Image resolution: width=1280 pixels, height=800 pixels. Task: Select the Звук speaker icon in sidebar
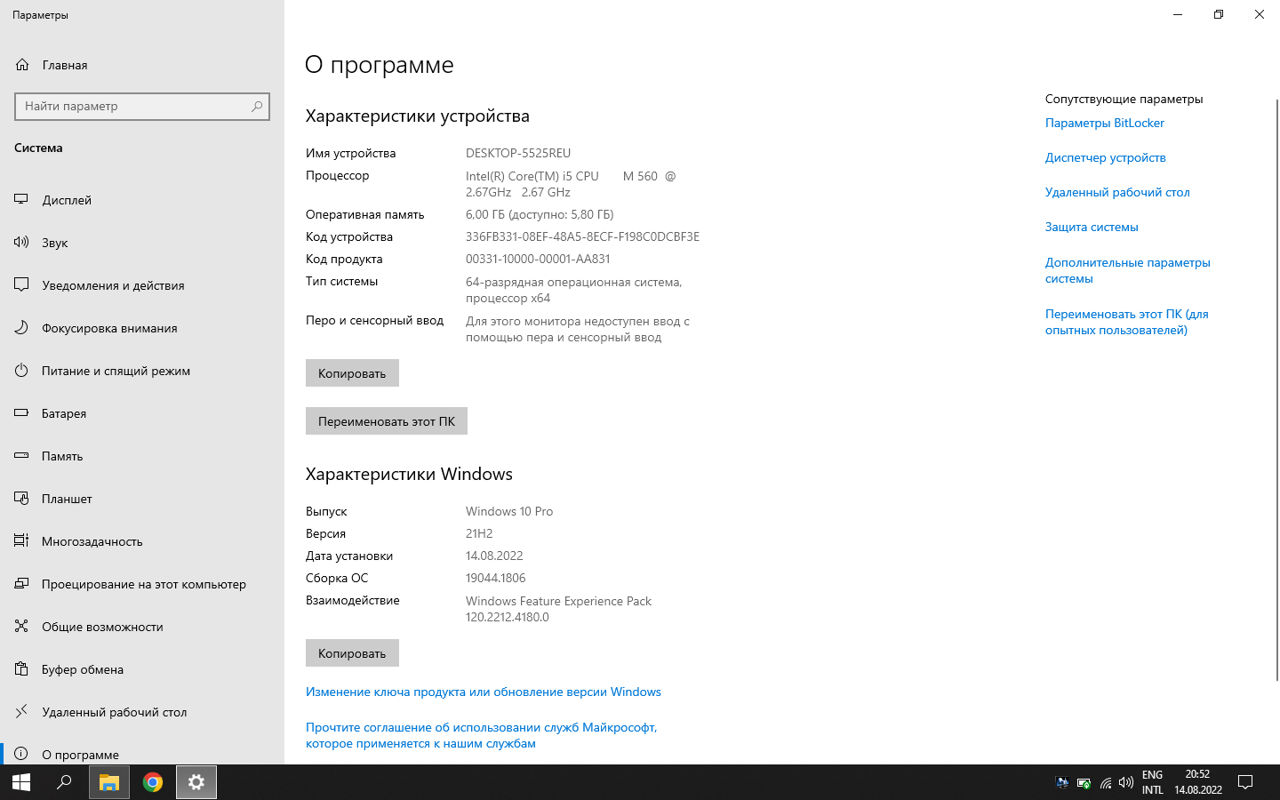click(x=21, y=243)
